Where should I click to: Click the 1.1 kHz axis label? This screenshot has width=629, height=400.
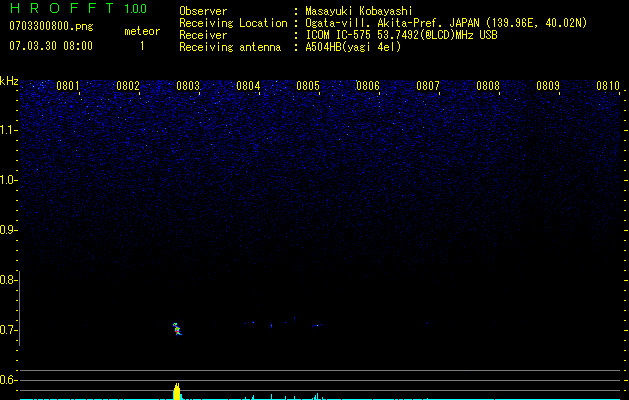point(8,130)
